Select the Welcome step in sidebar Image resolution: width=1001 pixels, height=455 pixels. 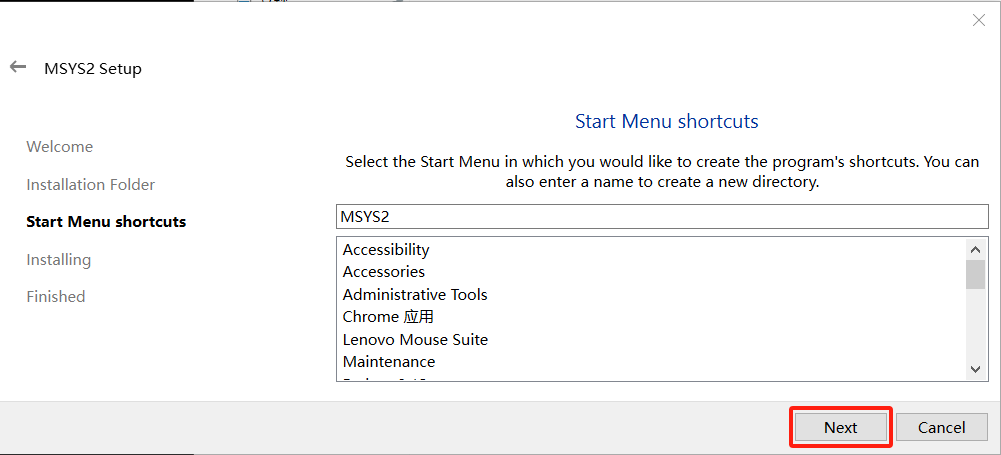[59, 147]
